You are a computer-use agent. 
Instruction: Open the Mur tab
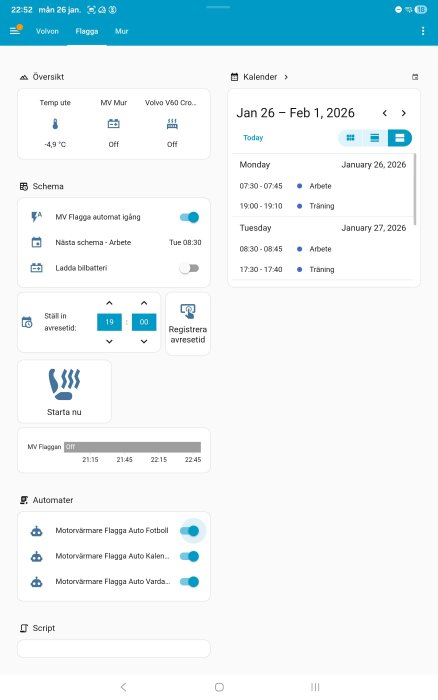point(121,31)
